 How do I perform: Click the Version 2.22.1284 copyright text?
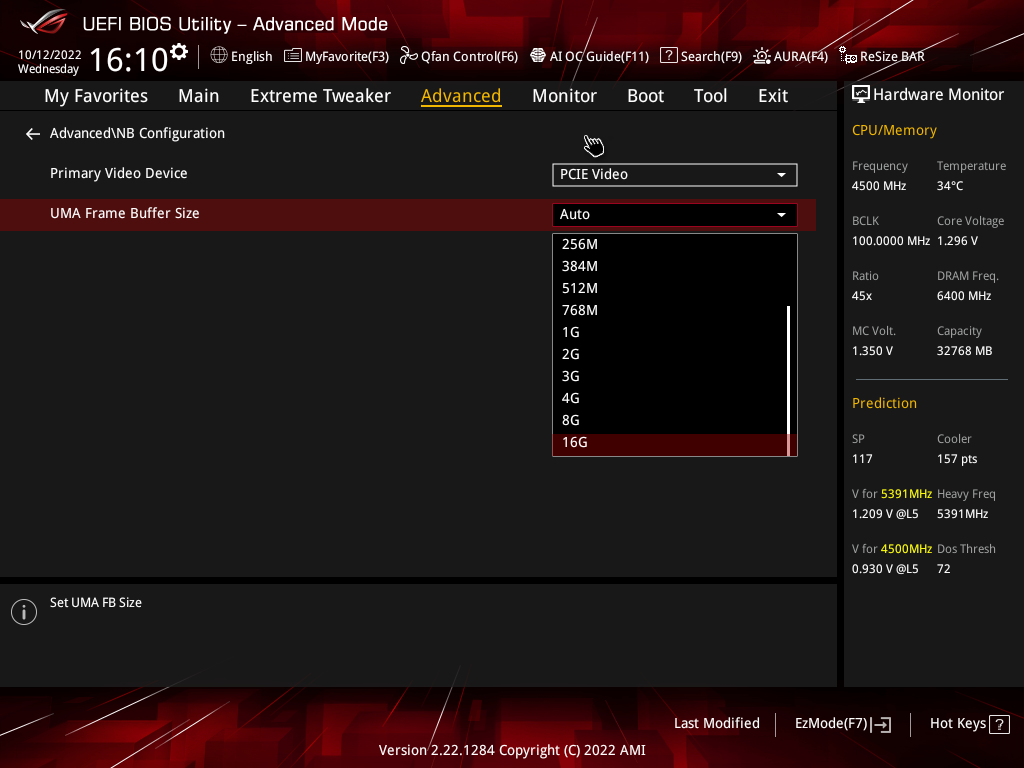[x=512, y=750]
